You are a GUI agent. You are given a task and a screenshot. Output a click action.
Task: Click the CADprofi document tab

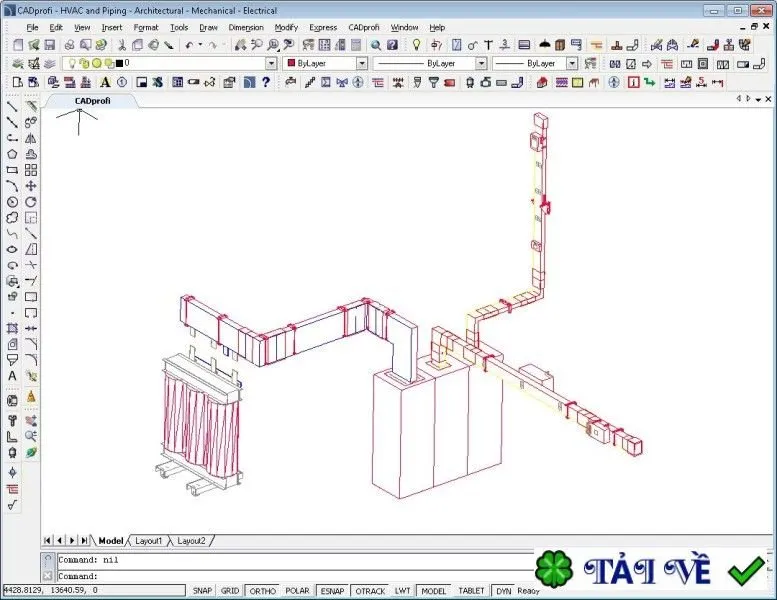93,101
